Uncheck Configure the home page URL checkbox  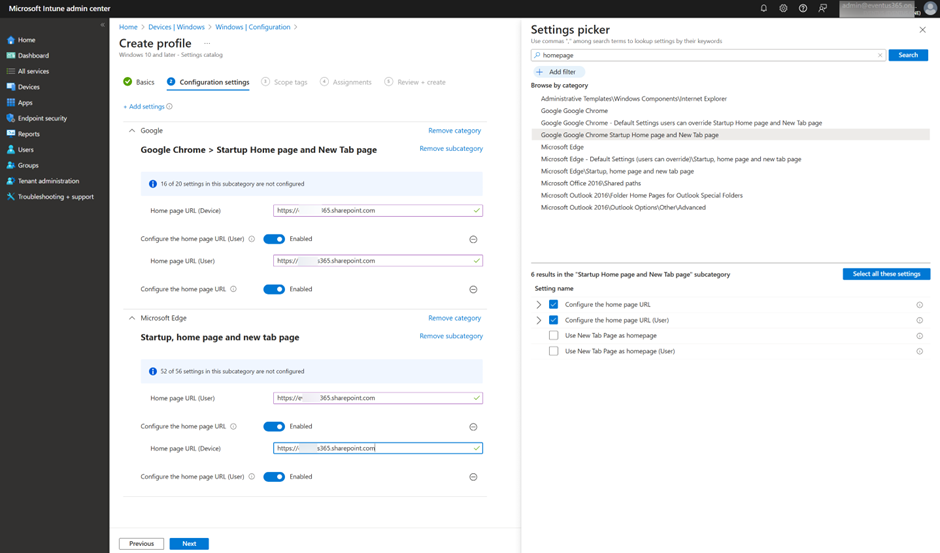pyautogui.click(x=553, y=304)
